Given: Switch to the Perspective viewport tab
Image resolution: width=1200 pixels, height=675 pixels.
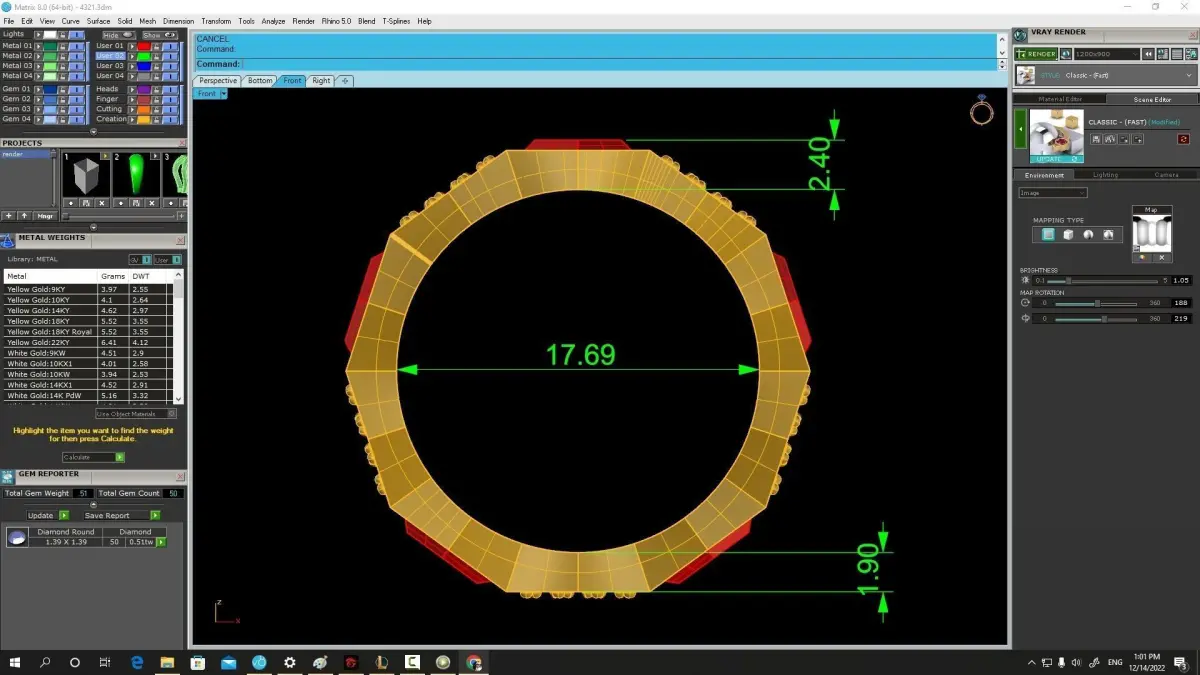Looking at the screenshot, I should point(218,80).
